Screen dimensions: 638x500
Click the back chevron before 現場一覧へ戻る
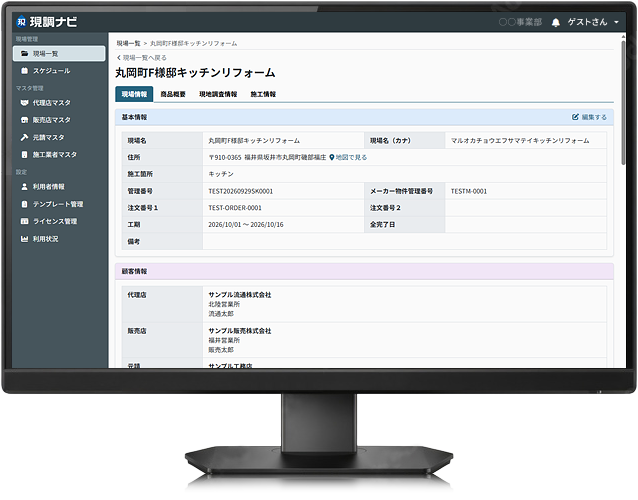coord(118,58)
